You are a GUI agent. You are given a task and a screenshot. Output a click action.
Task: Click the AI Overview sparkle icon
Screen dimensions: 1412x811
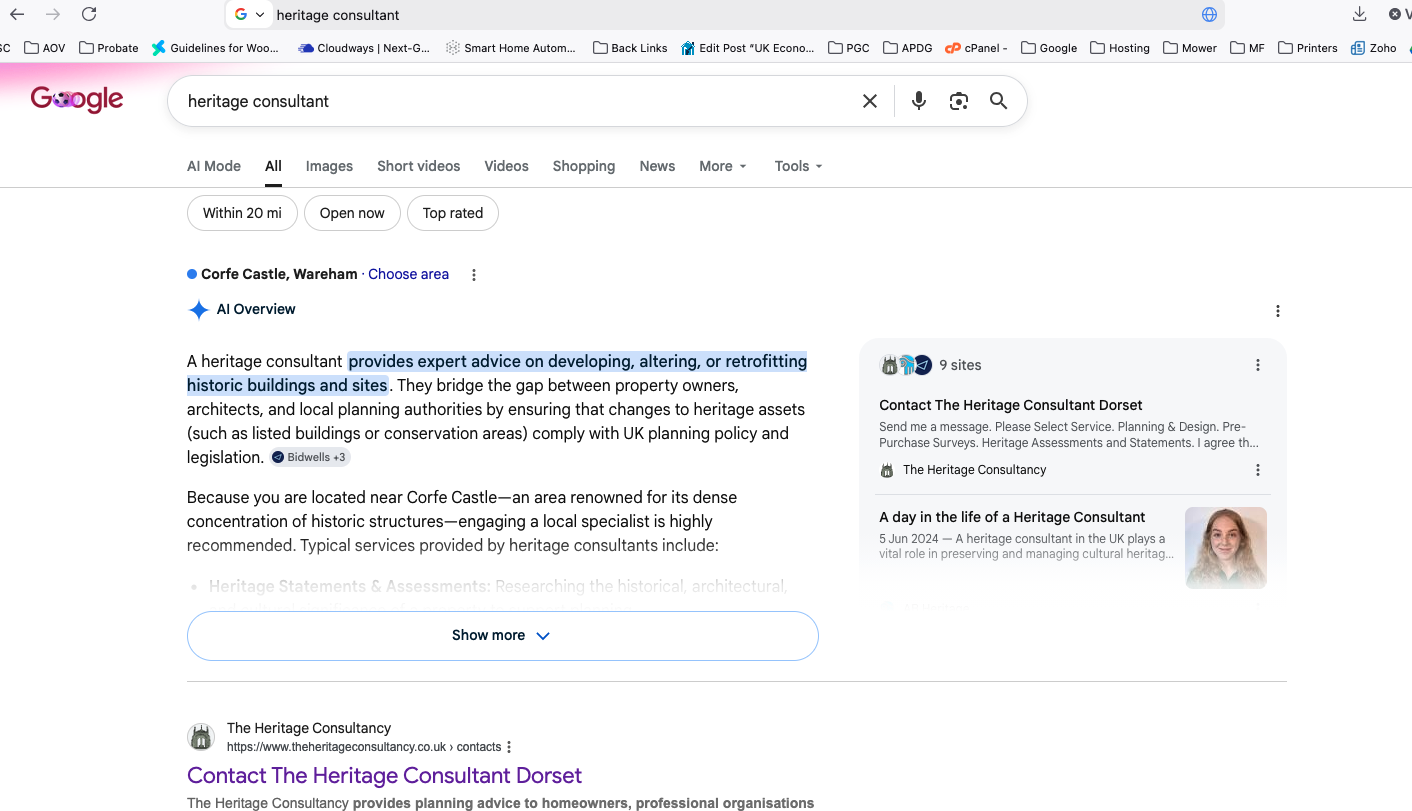(x=198, y=310)
